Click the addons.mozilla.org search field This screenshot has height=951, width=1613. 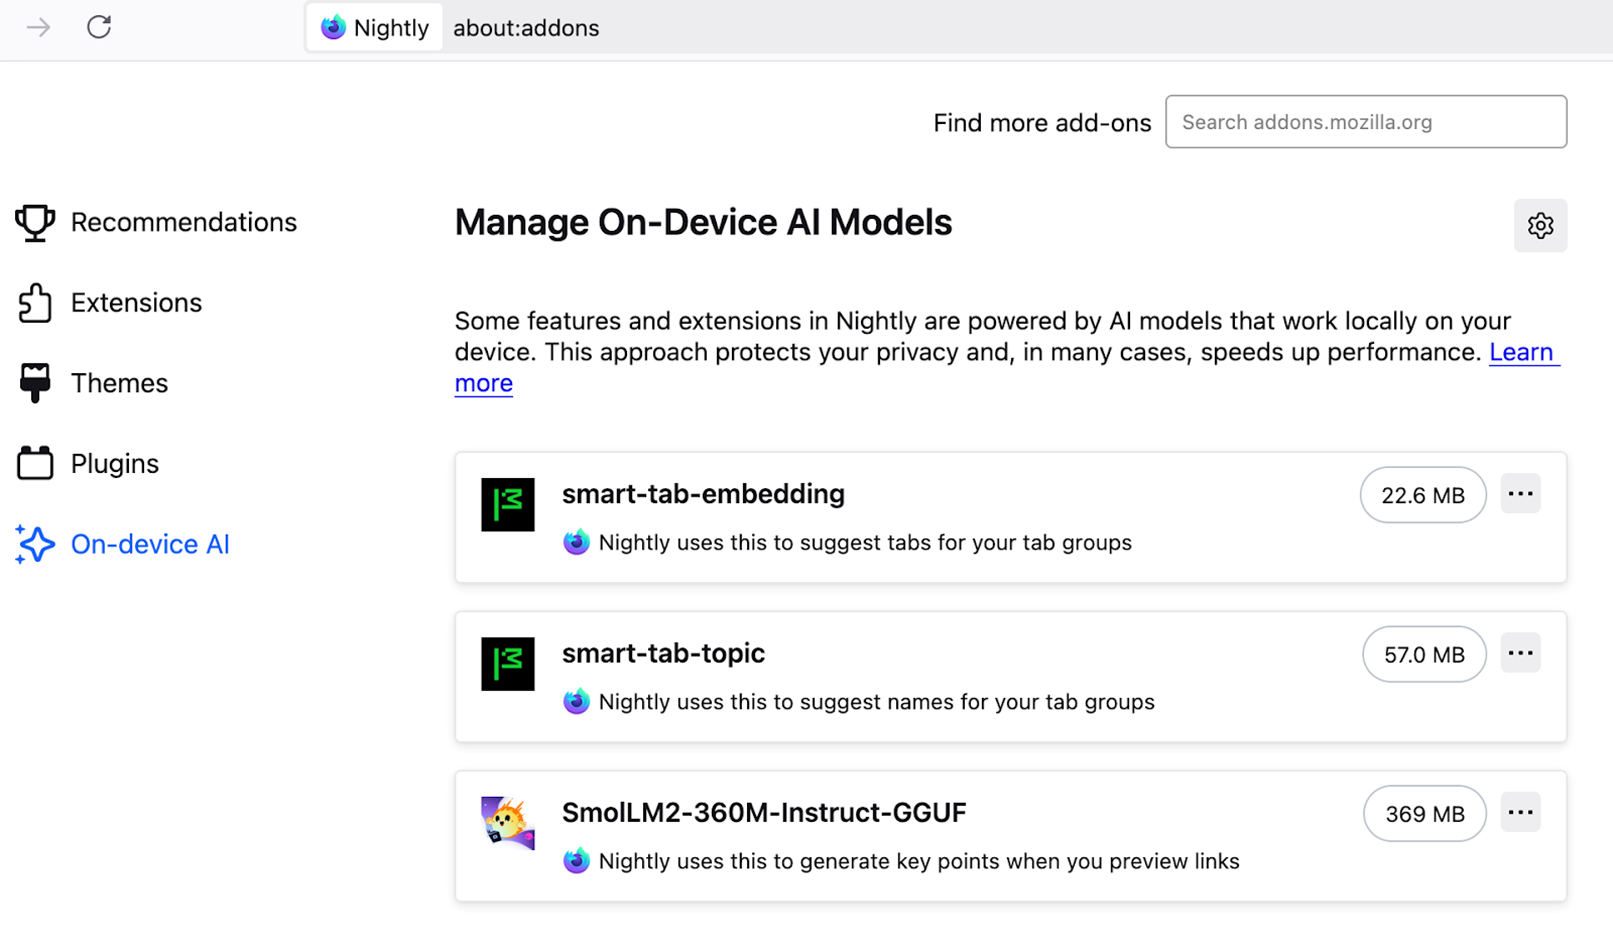(x=1366, y=121)
